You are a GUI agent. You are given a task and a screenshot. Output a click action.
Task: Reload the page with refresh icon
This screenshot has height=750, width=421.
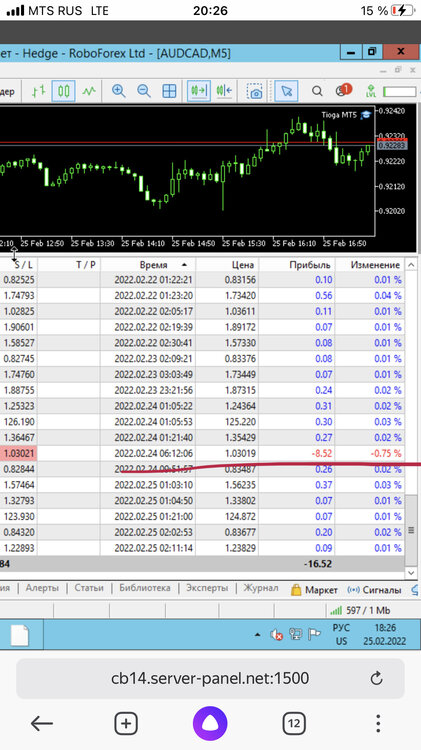pyautogui.click(x=377, y=678)
